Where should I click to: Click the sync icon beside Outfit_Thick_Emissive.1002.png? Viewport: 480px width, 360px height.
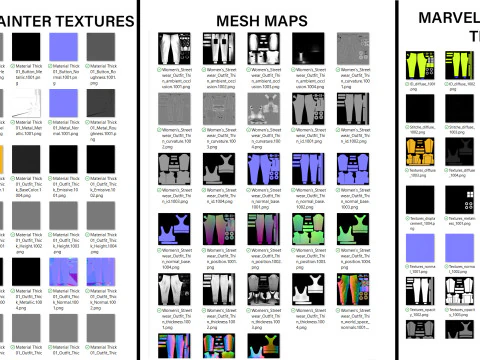tap(88, 179)
